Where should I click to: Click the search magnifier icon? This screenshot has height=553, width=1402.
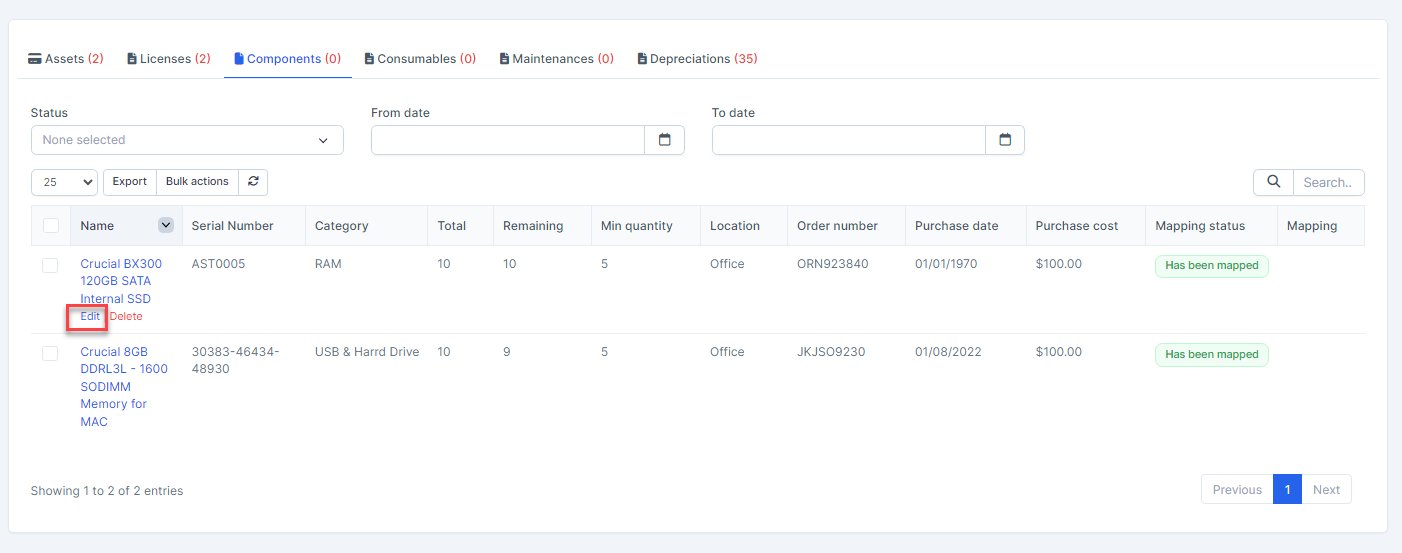click(1273, 182)
